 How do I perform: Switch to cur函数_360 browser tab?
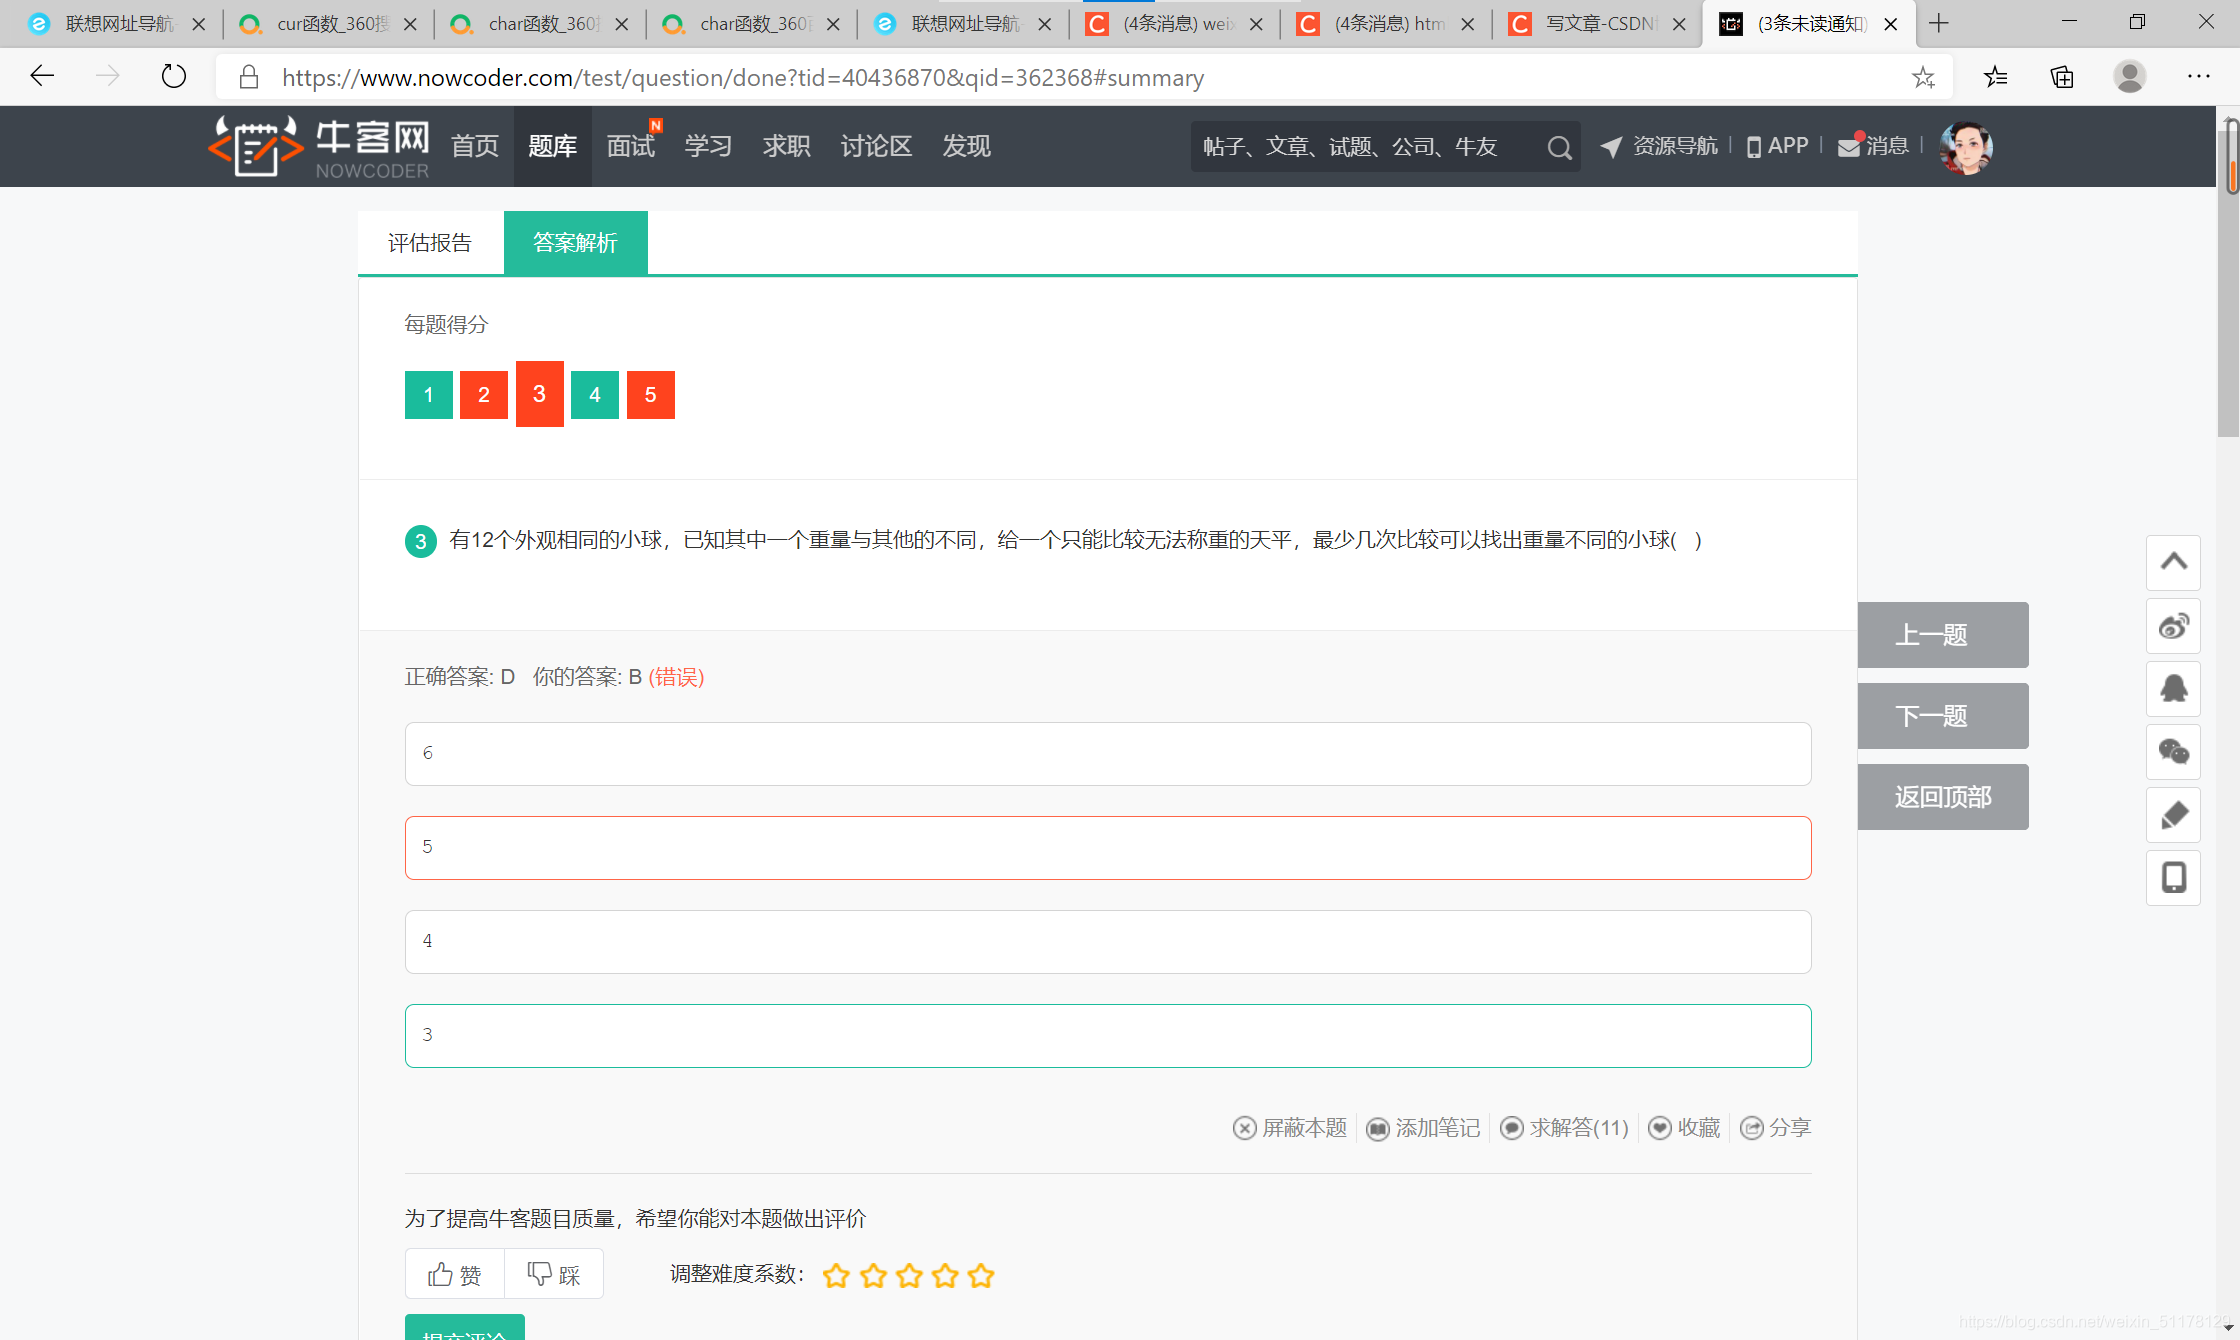pos(329,24)
